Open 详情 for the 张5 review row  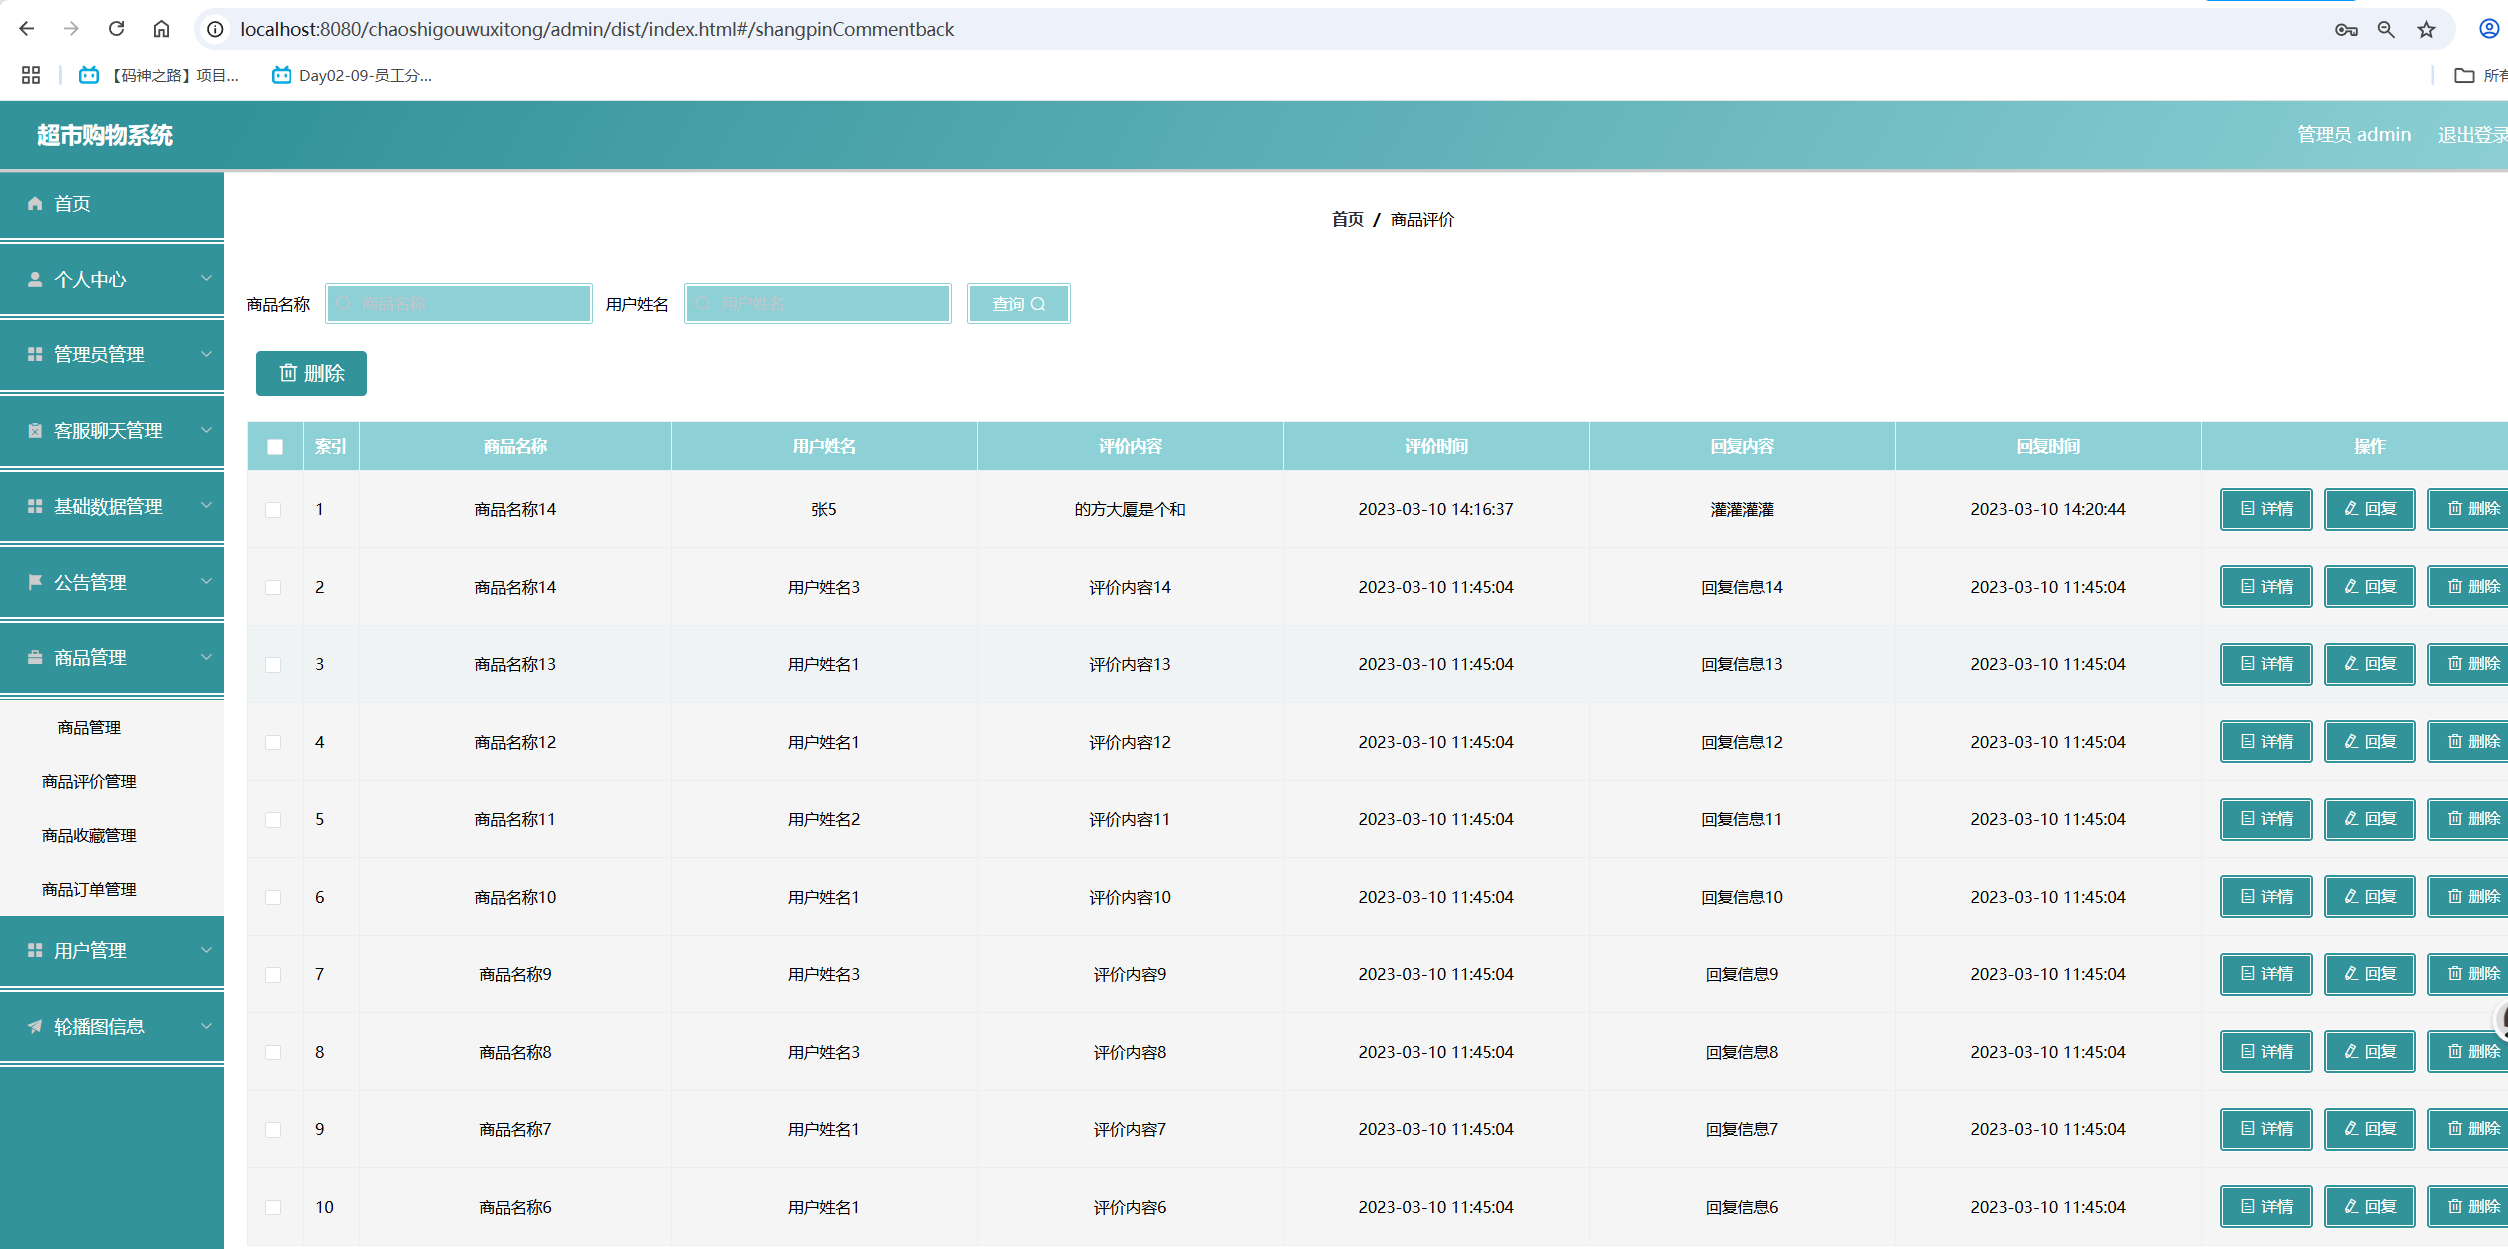[x=2266, y=509]
